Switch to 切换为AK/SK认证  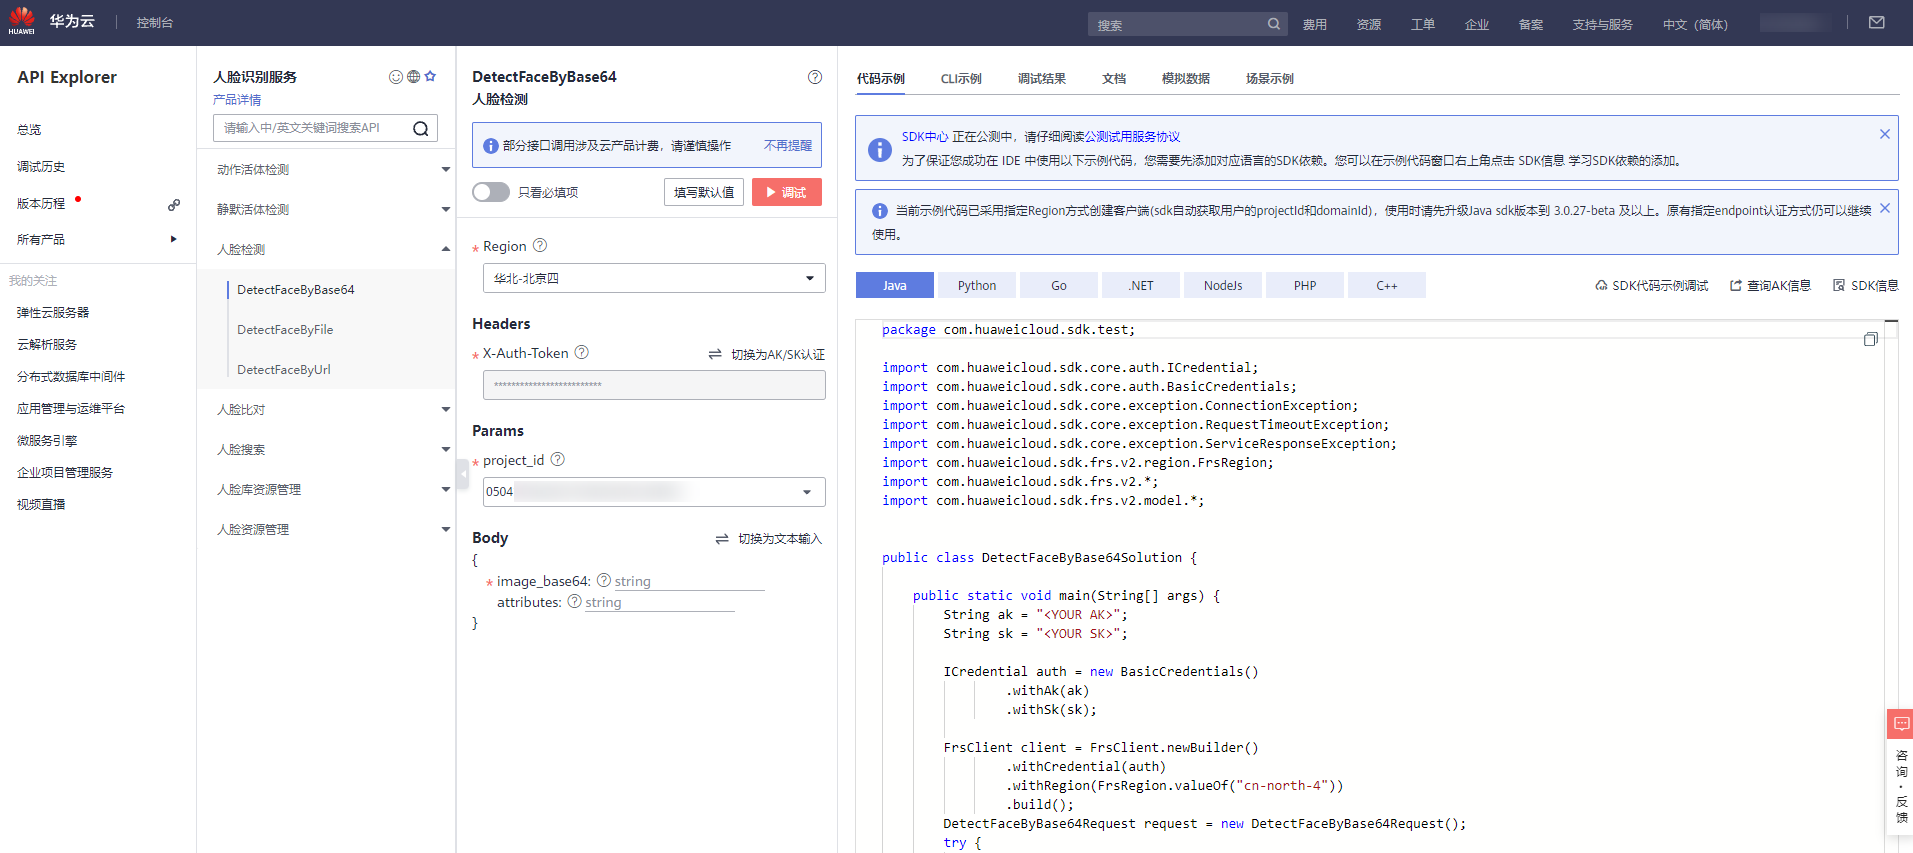point(767,355)
